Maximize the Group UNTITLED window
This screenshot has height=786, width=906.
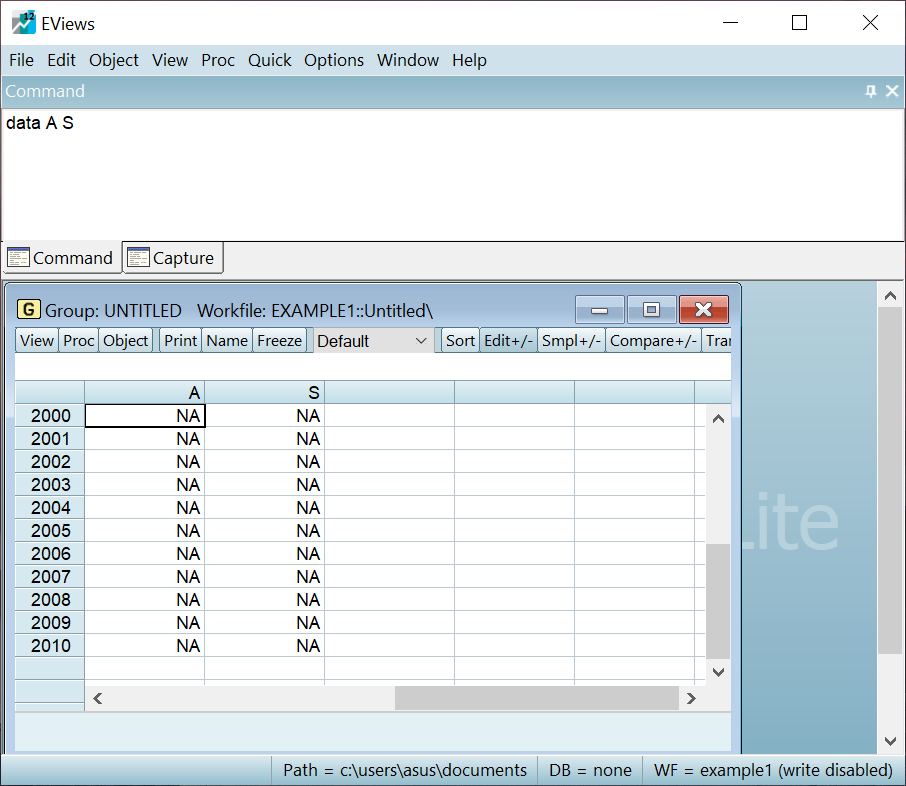651,310
